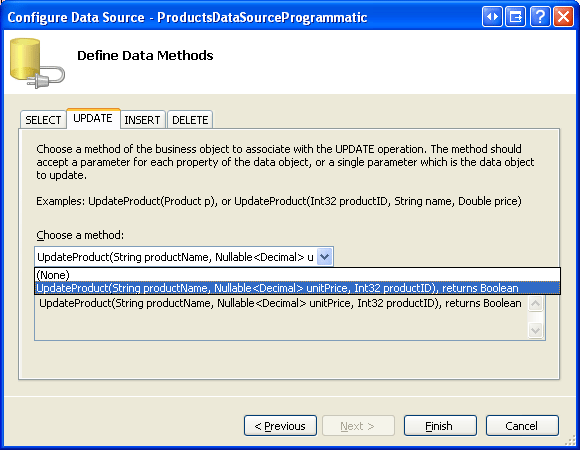Click the left-right arrows title bar icon
Image resolution: width=580 pixels, height=450 pixels.
[x=492, y=17]
